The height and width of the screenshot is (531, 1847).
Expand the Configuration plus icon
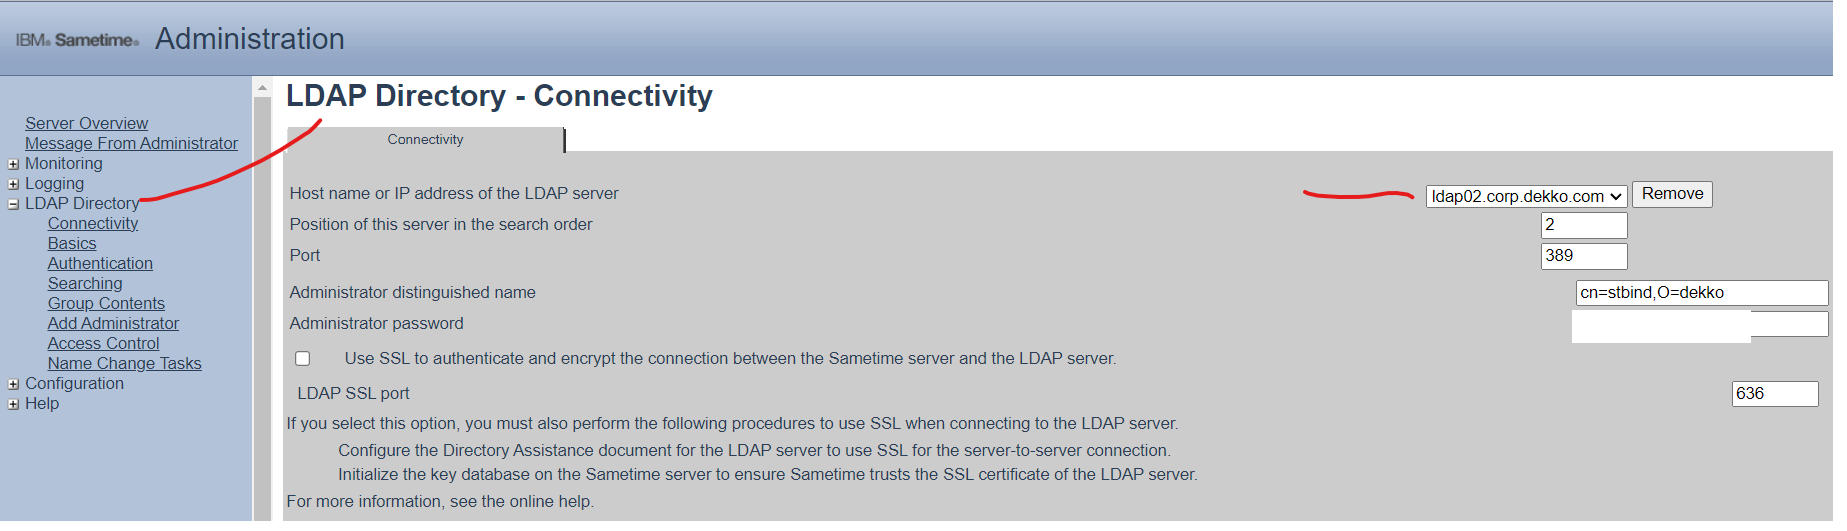point(13,384)
